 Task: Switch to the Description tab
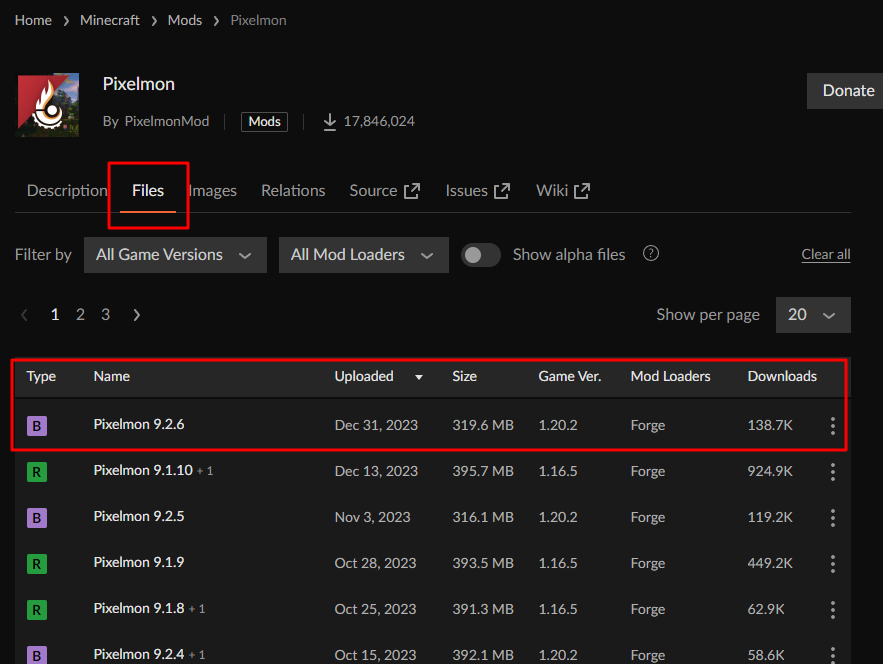pyautogui.click(x=67, y=191)
